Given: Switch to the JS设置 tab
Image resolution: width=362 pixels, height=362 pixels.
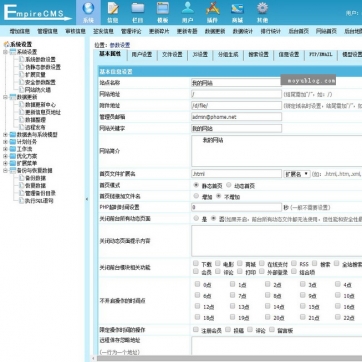Looking at the screenshot, I should [200, 55].
